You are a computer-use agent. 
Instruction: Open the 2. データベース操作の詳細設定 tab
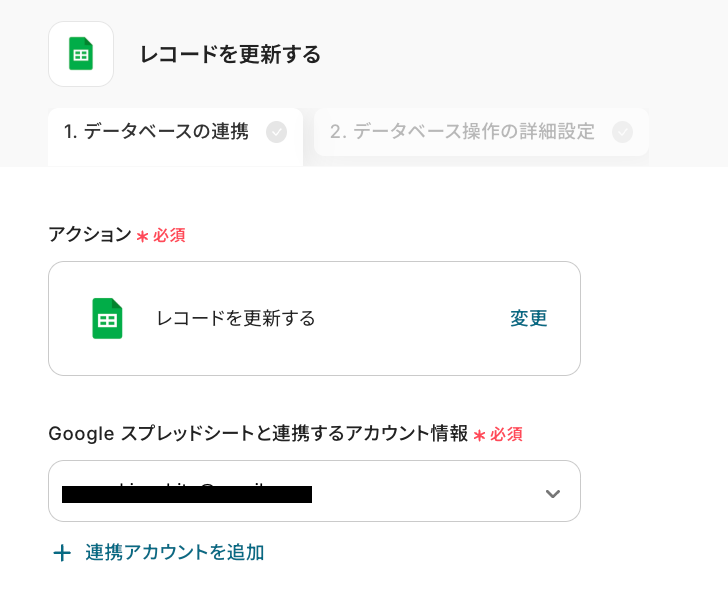(x=462, y=131)
